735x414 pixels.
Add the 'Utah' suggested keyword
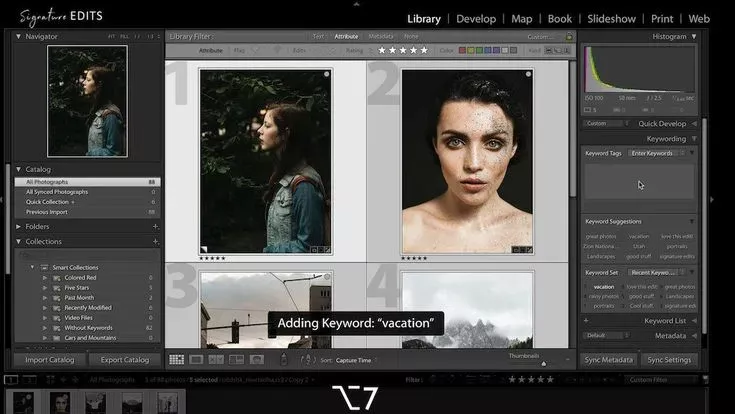[639, 246]
